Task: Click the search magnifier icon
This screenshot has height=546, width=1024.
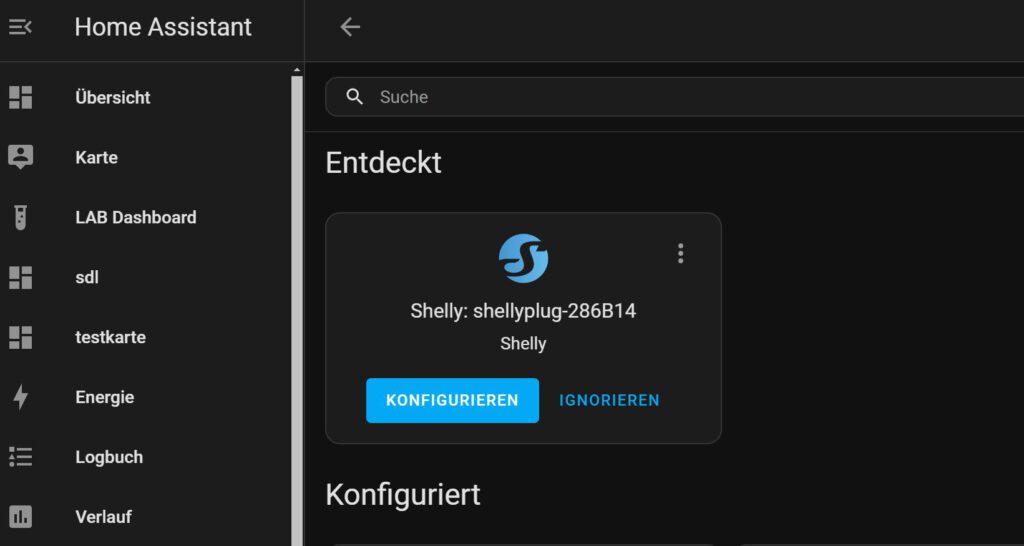Action: (355, 97)
